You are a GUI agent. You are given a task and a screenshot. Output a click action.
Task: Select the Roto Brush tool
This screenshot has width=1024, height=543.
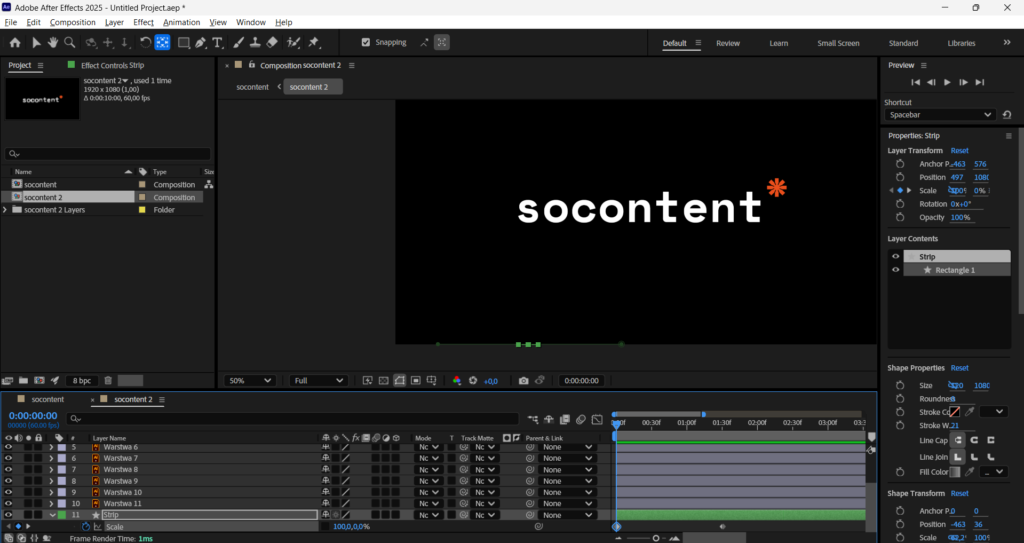[294, 42]
